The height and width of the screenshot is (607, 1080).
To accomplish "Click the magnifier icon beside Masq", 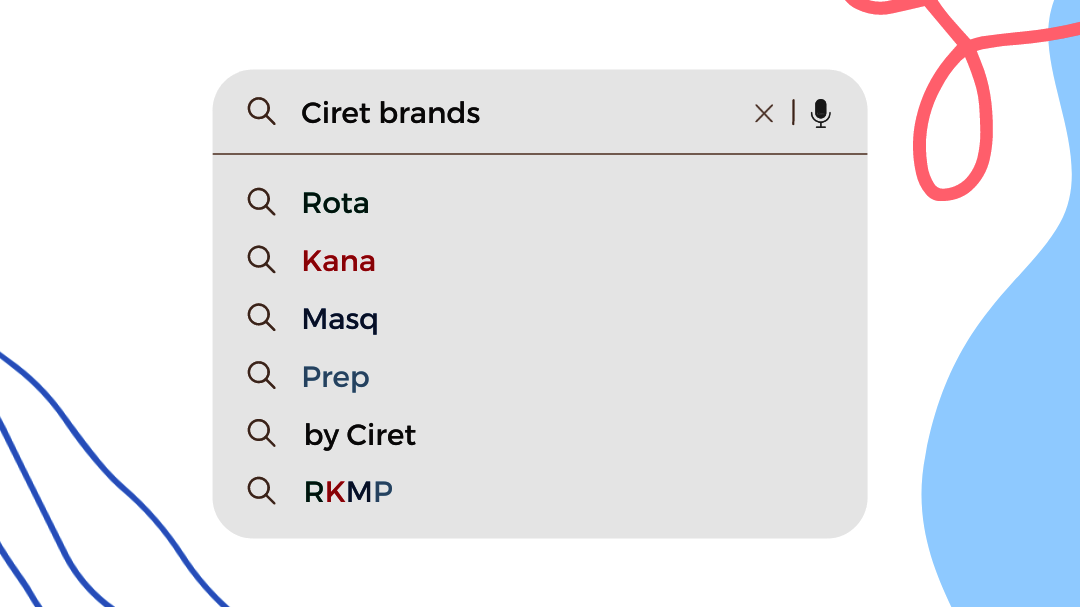I will tap(261, 318).
